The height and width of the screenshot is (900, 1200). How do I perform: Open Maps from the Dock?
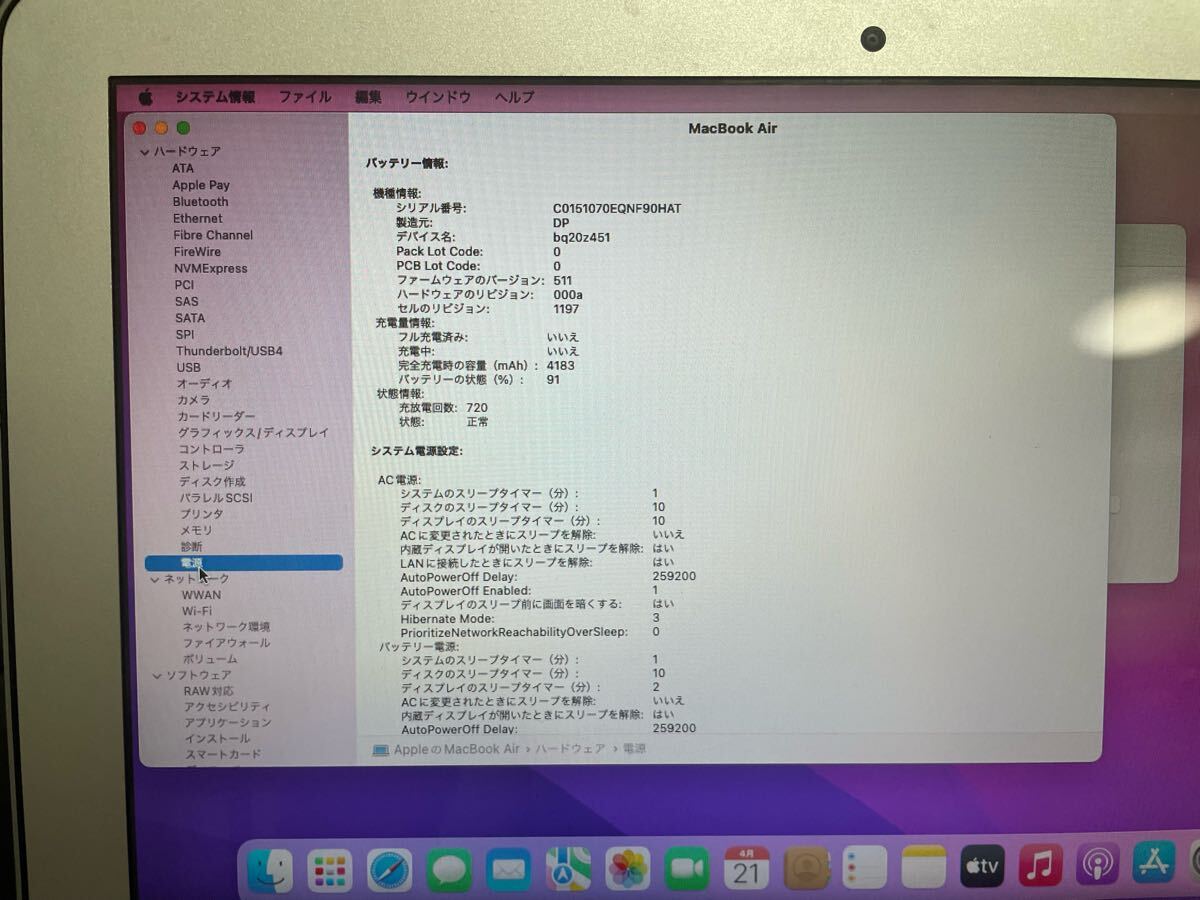point(568,869)
